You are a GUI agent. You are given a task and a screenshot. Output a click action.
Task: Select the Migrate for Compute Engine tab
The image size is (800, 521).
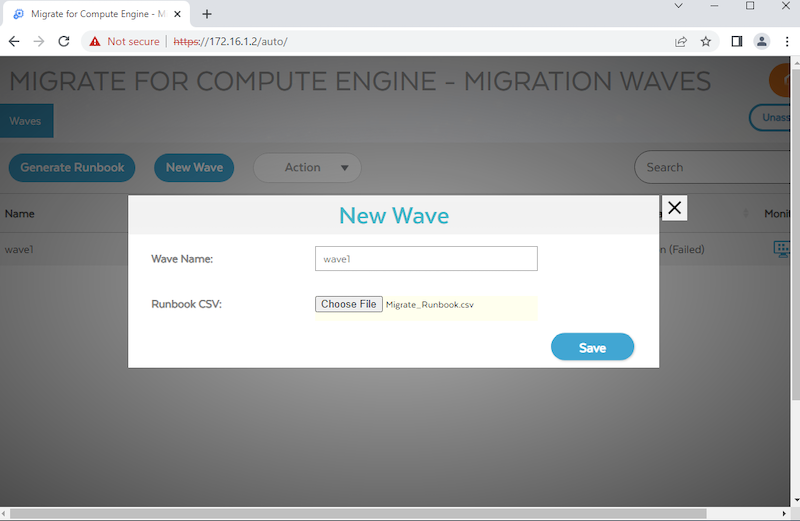click(97, 14)
